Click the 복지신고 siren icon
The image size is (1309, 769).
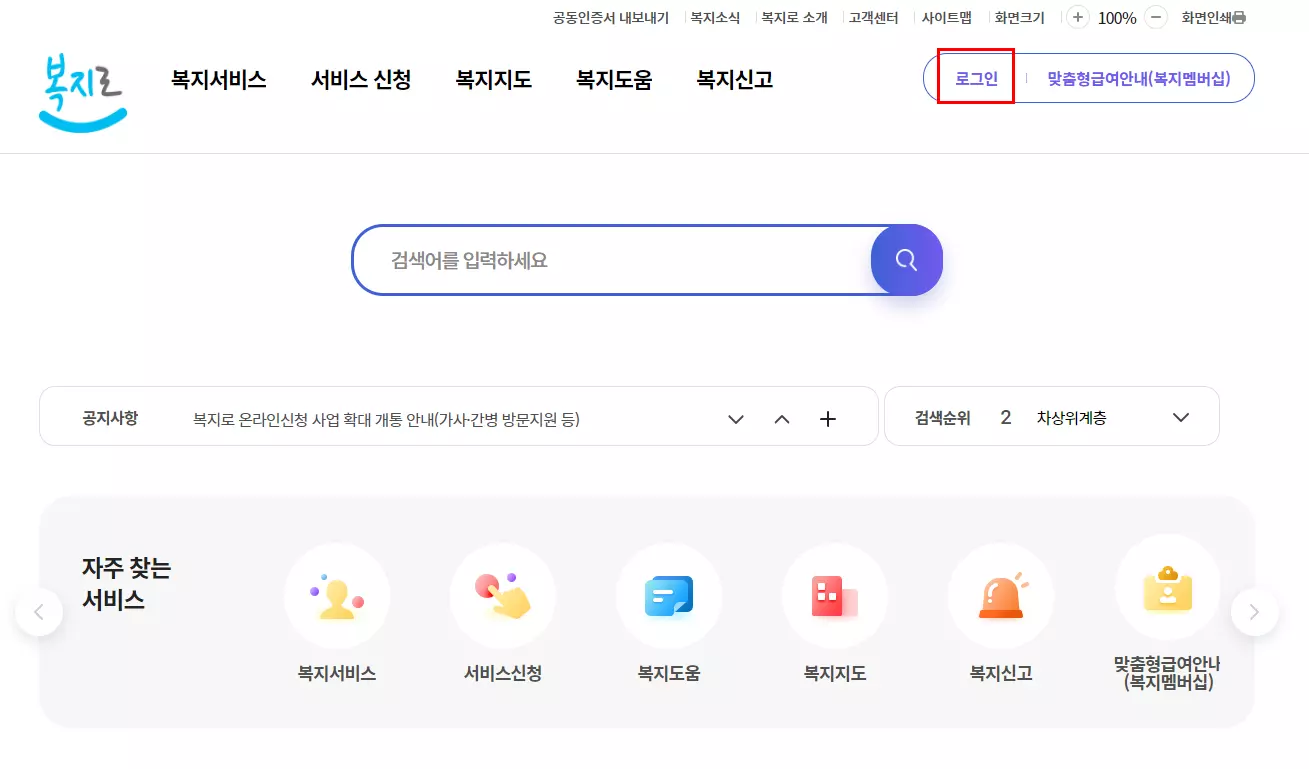[x=1001, y=596]
